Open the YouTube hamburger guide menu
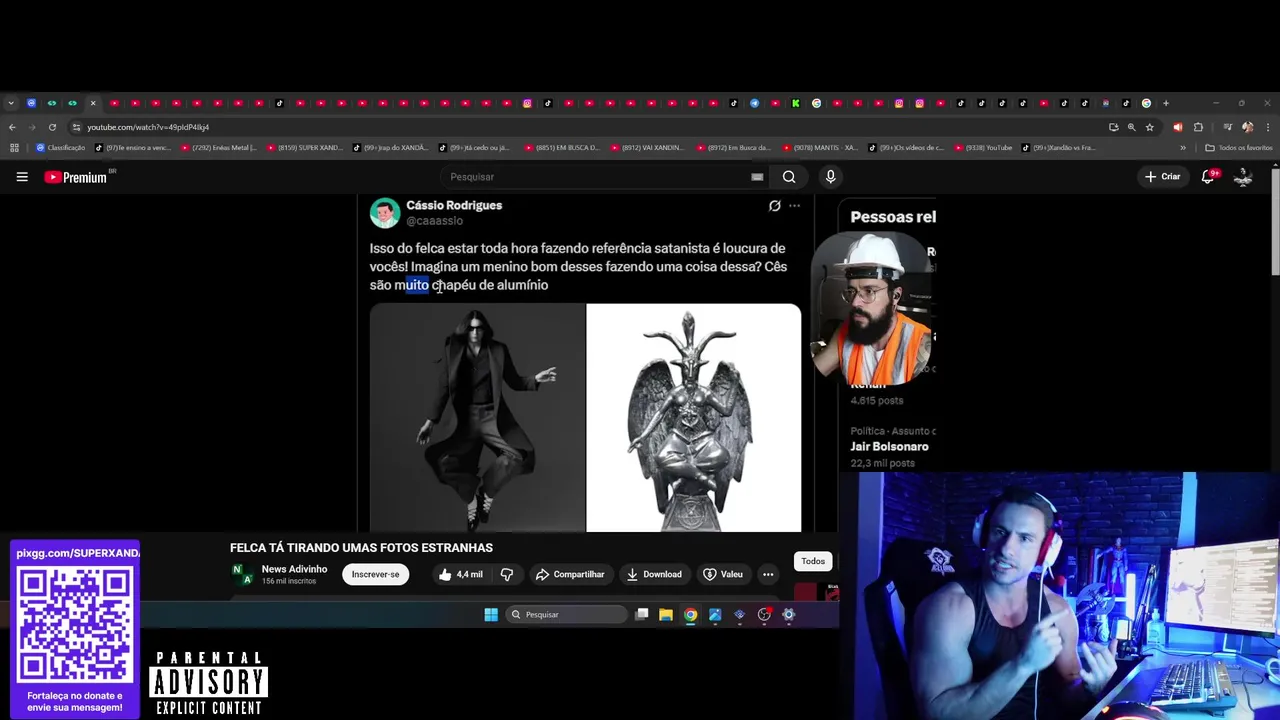The image size is (1280, 720). click(22, 177)
